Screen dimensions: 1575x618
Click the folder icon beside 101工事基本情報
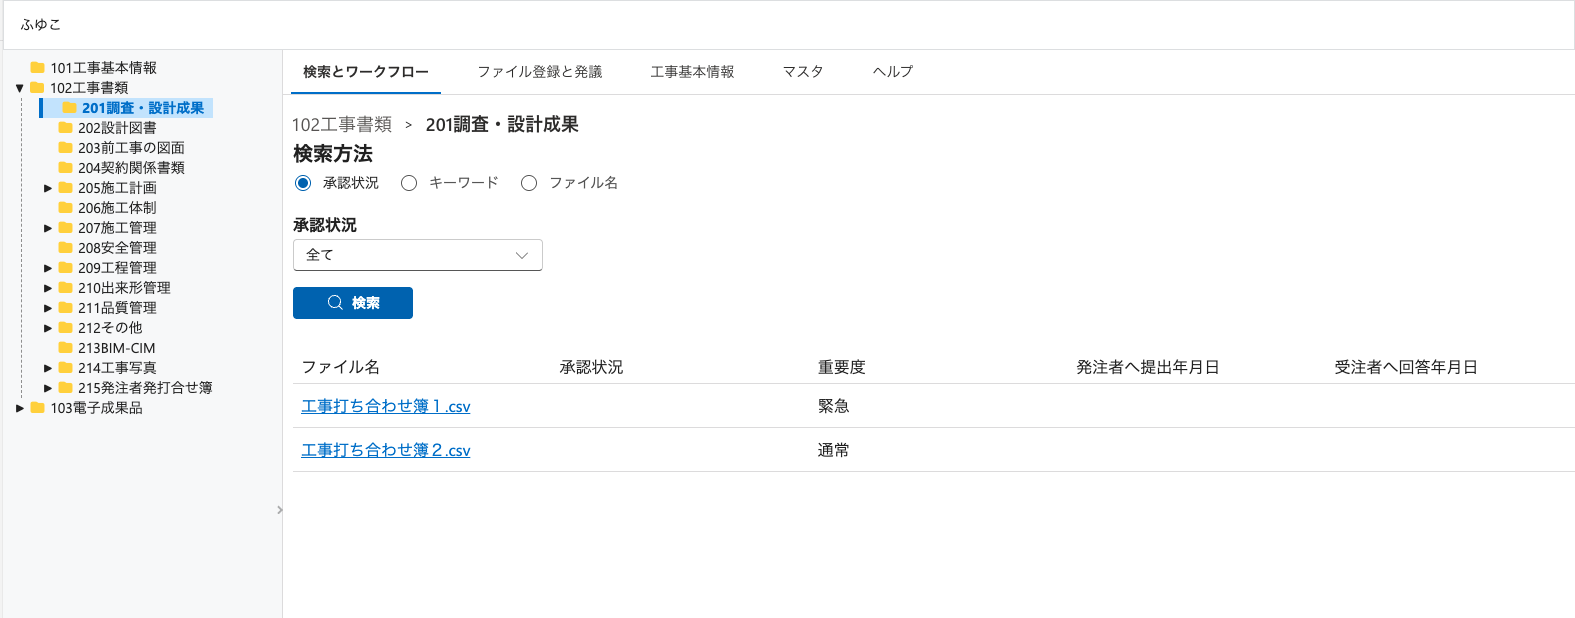[37, 68]
